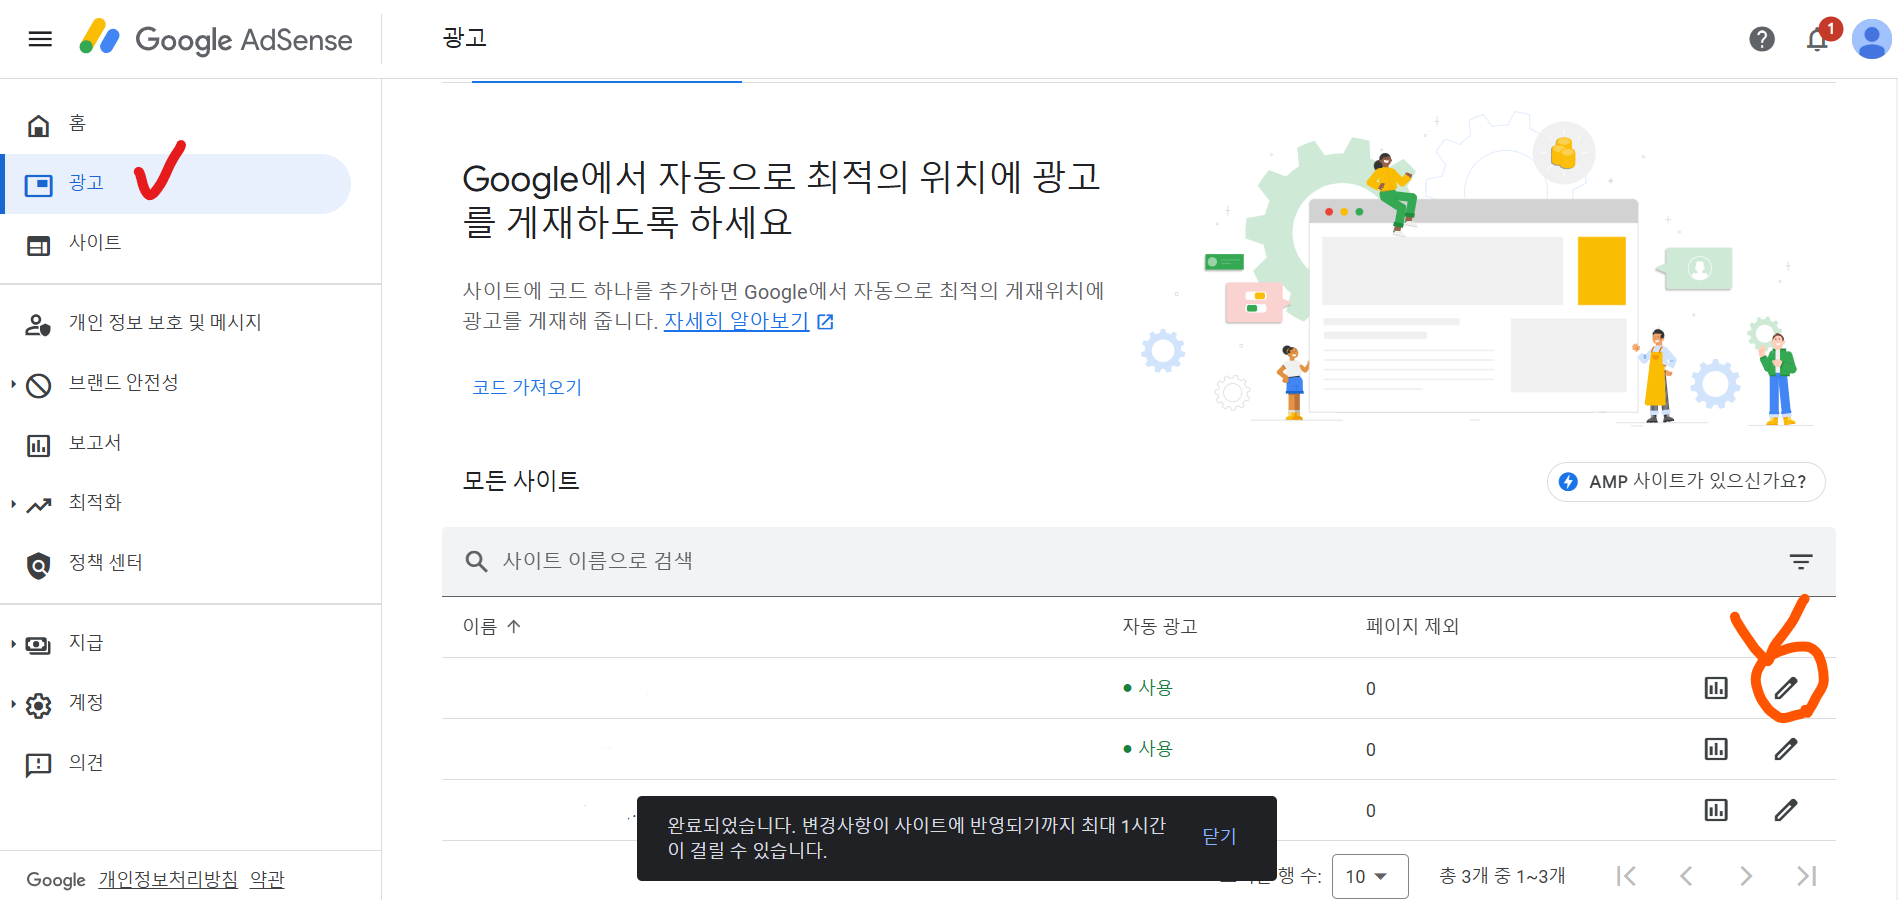Edit third site row with pencil
This screenshot has height=900, width=1898.
(x=1786, y=810)
